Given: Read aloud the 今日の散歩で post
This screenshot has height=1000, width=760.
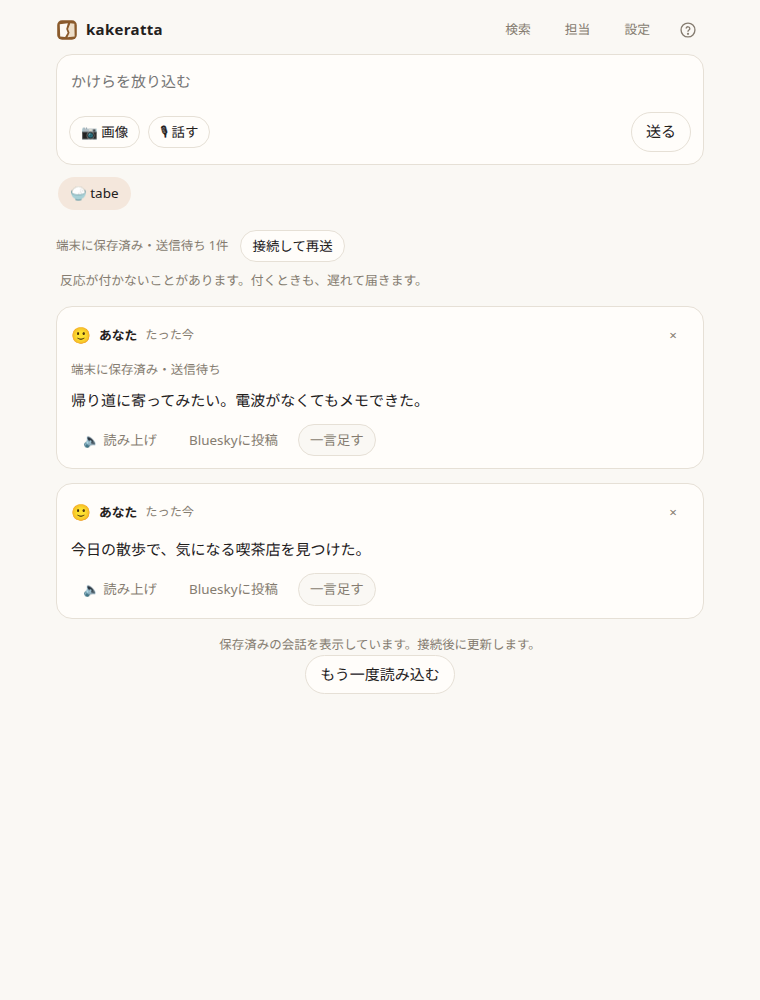Looking at the screenshot, I should pos(120,590).
